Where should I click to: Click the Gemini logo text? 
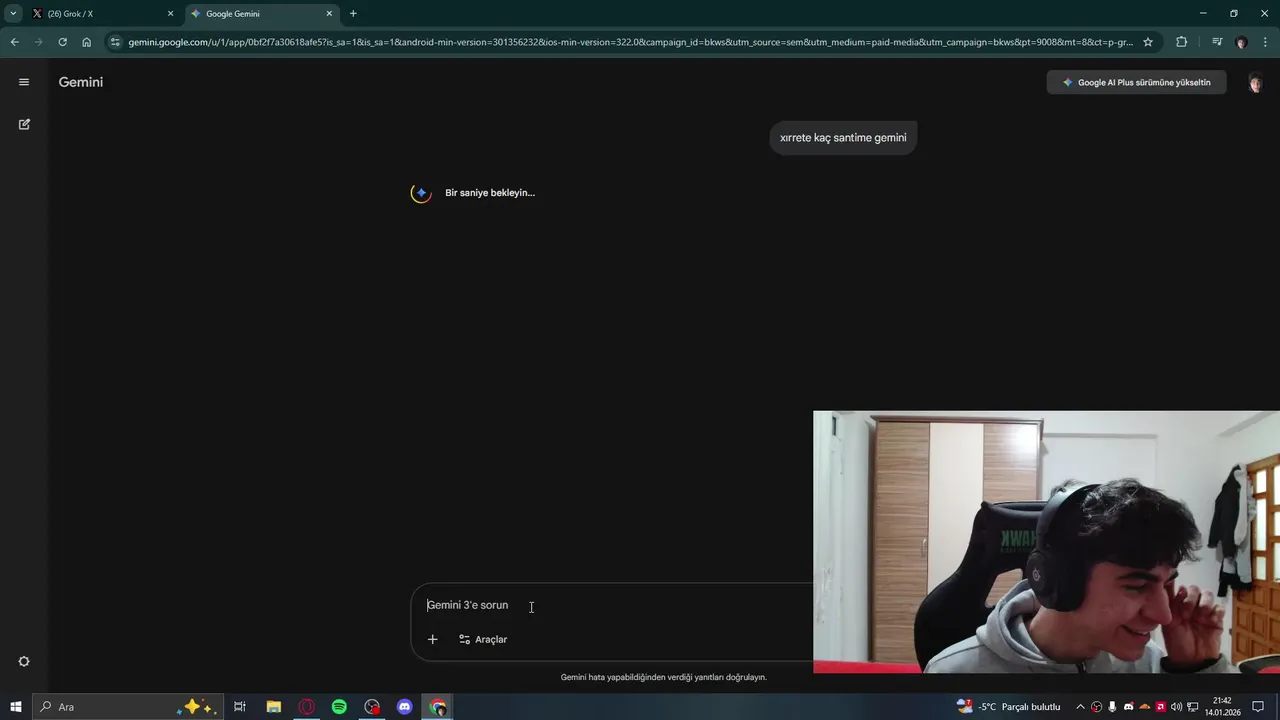(81, 82)
